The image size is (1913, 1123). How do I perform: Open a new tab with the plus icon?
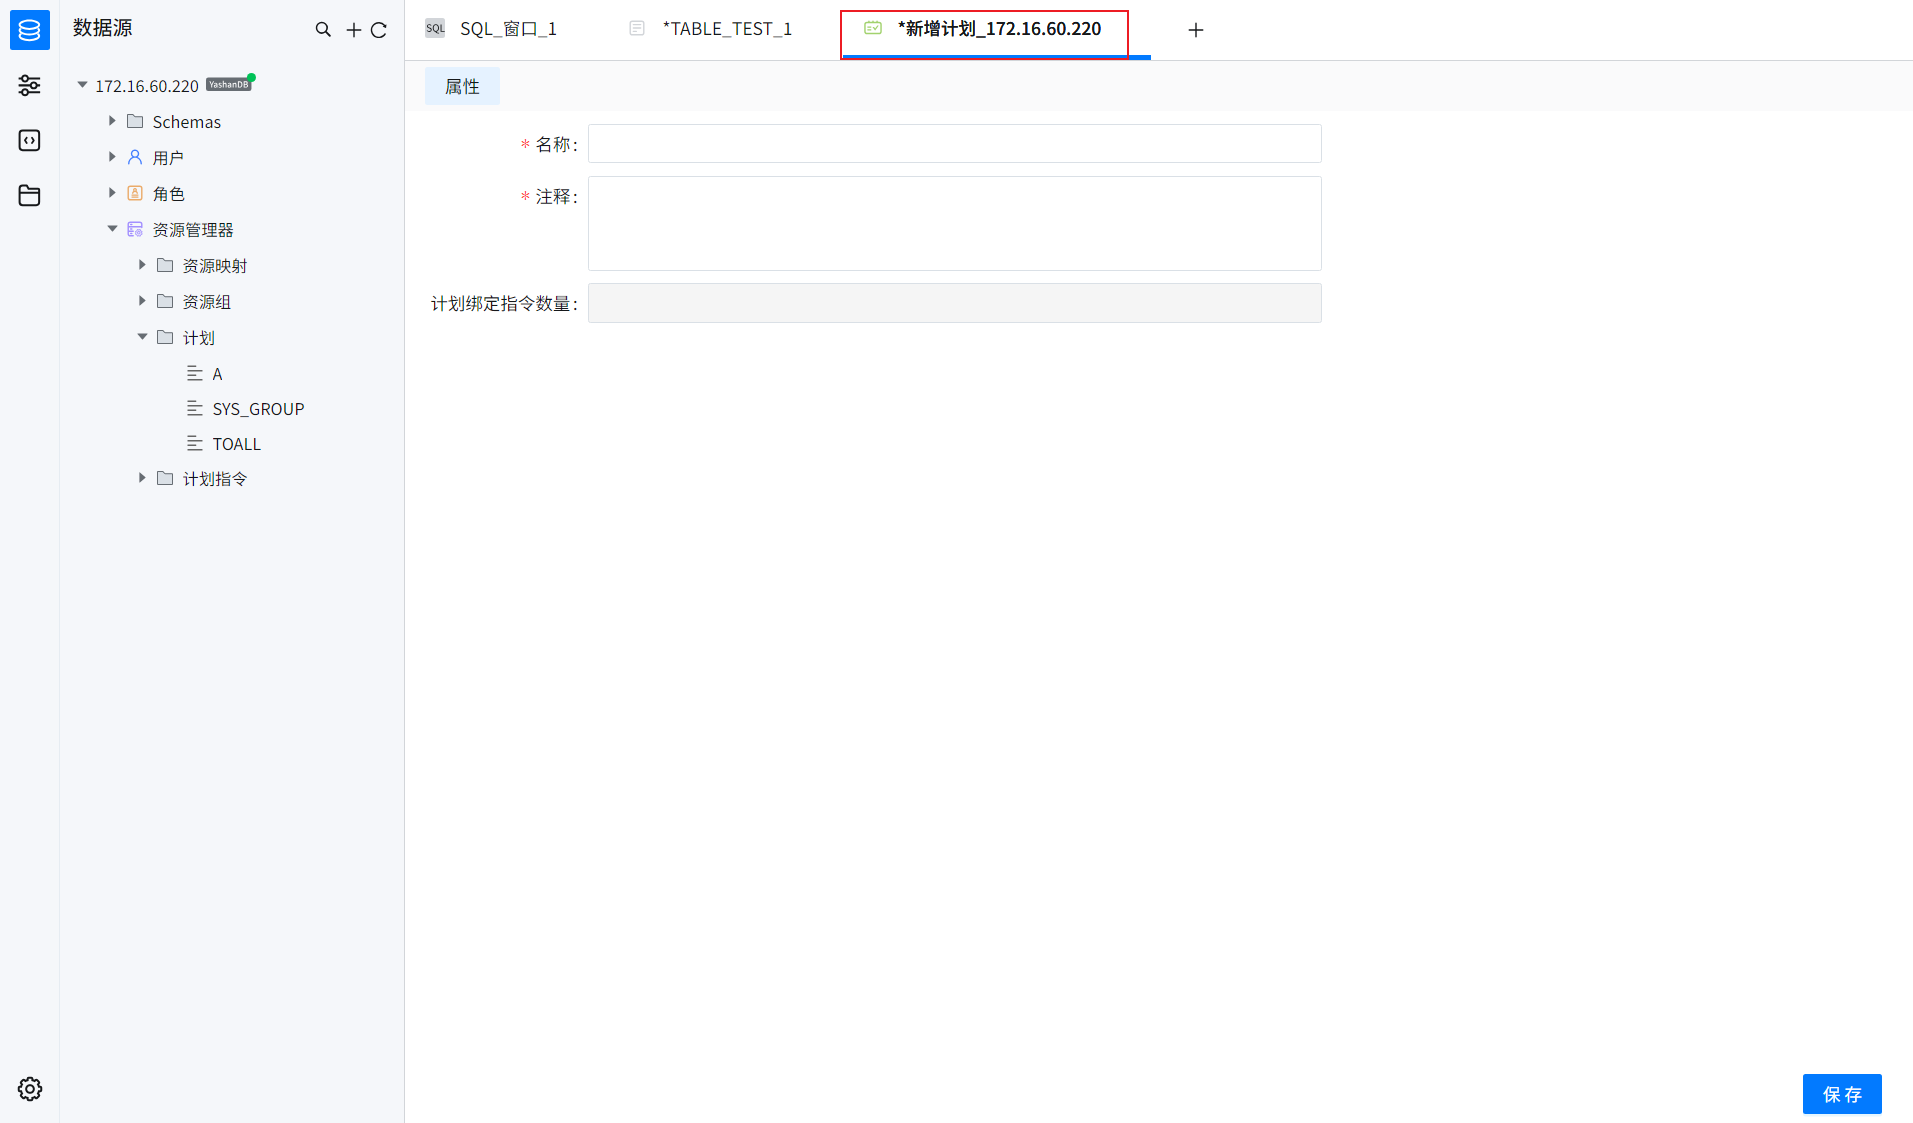(1195, 29)
